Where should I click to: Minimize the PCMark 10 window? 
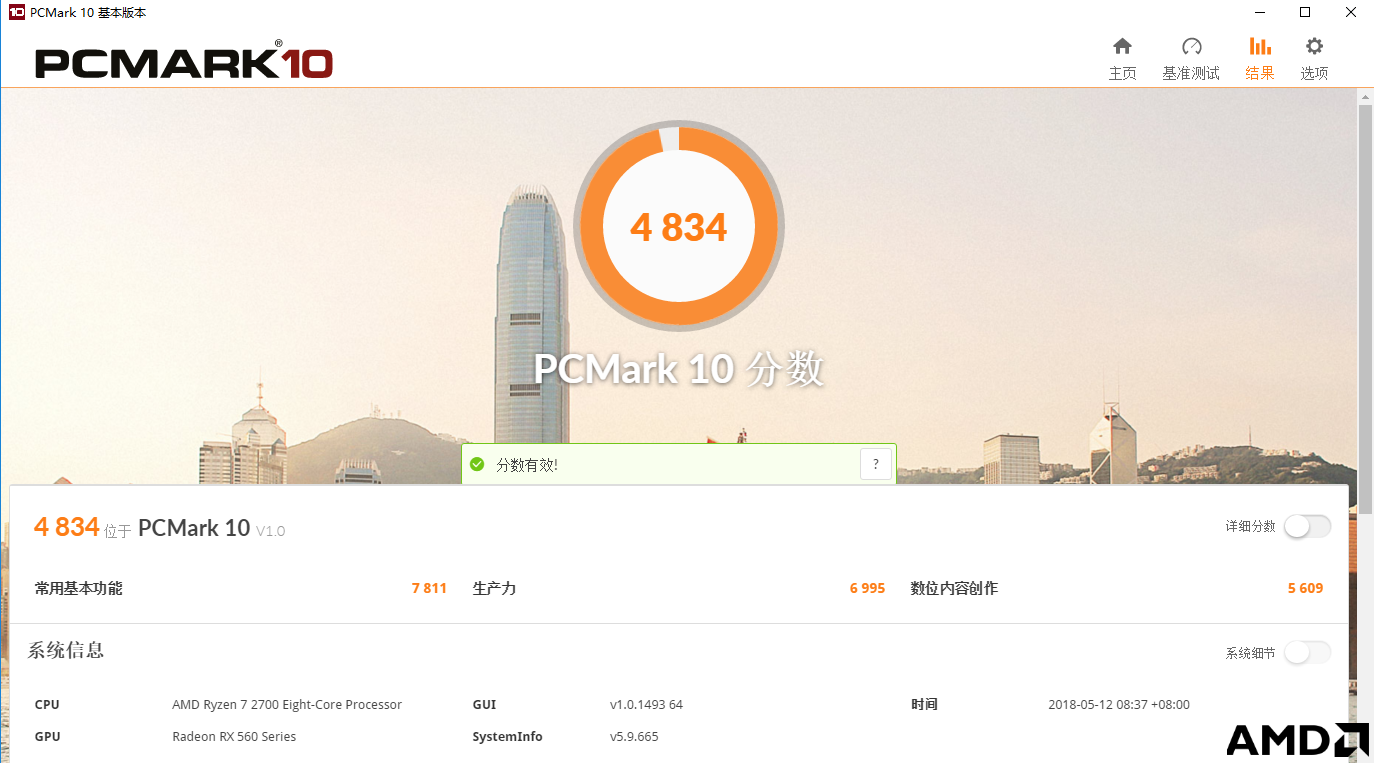(x=1259, y=12)
